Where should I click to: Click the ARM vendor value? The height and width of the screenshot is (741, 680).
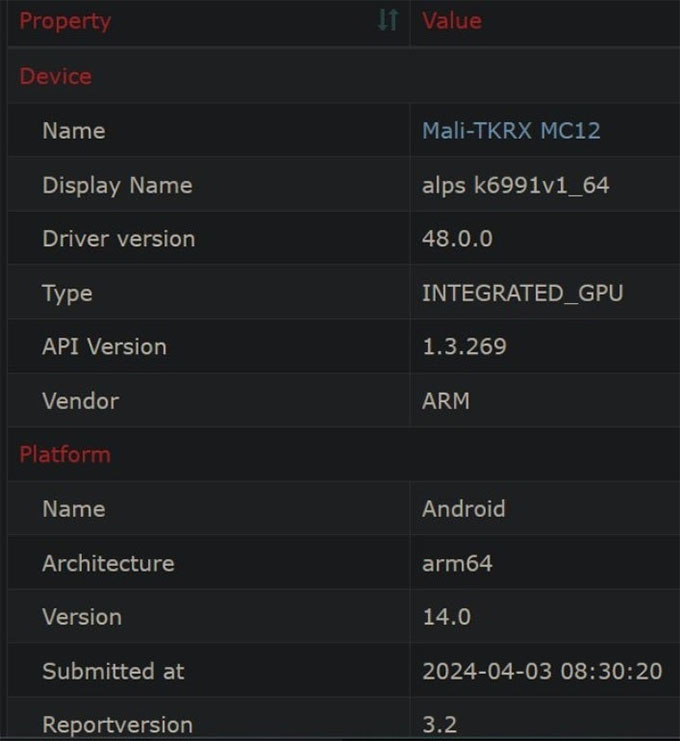[446, 401]
